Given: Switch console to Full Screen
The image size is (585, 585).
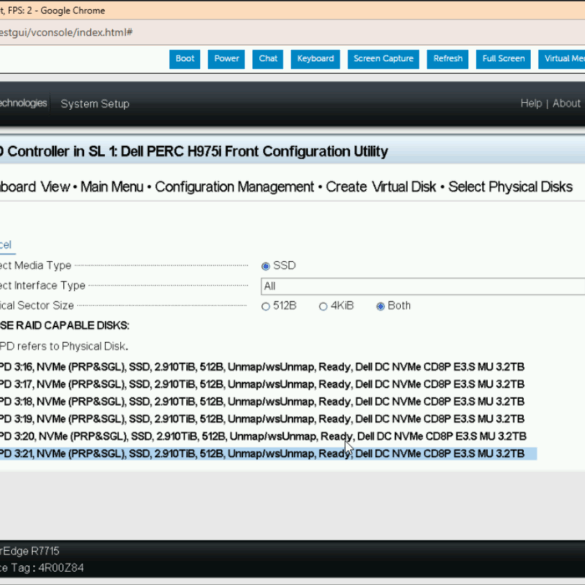Looking at the screenshot, I should pos(503,59).
